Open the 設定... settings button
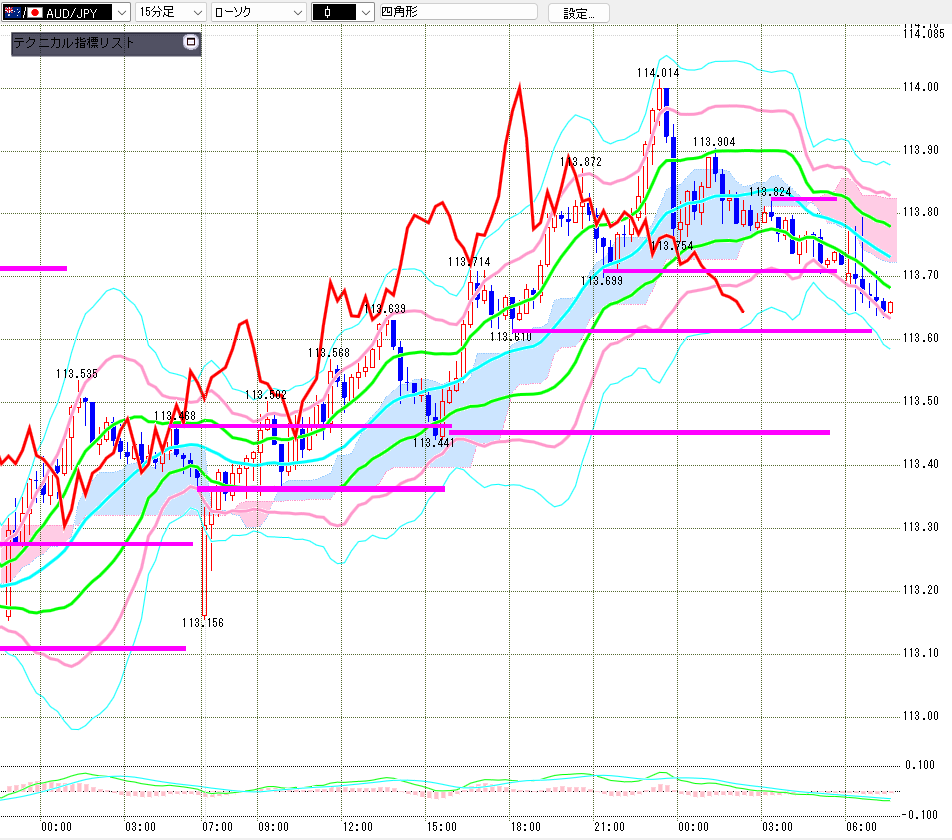 click(579, 13)
